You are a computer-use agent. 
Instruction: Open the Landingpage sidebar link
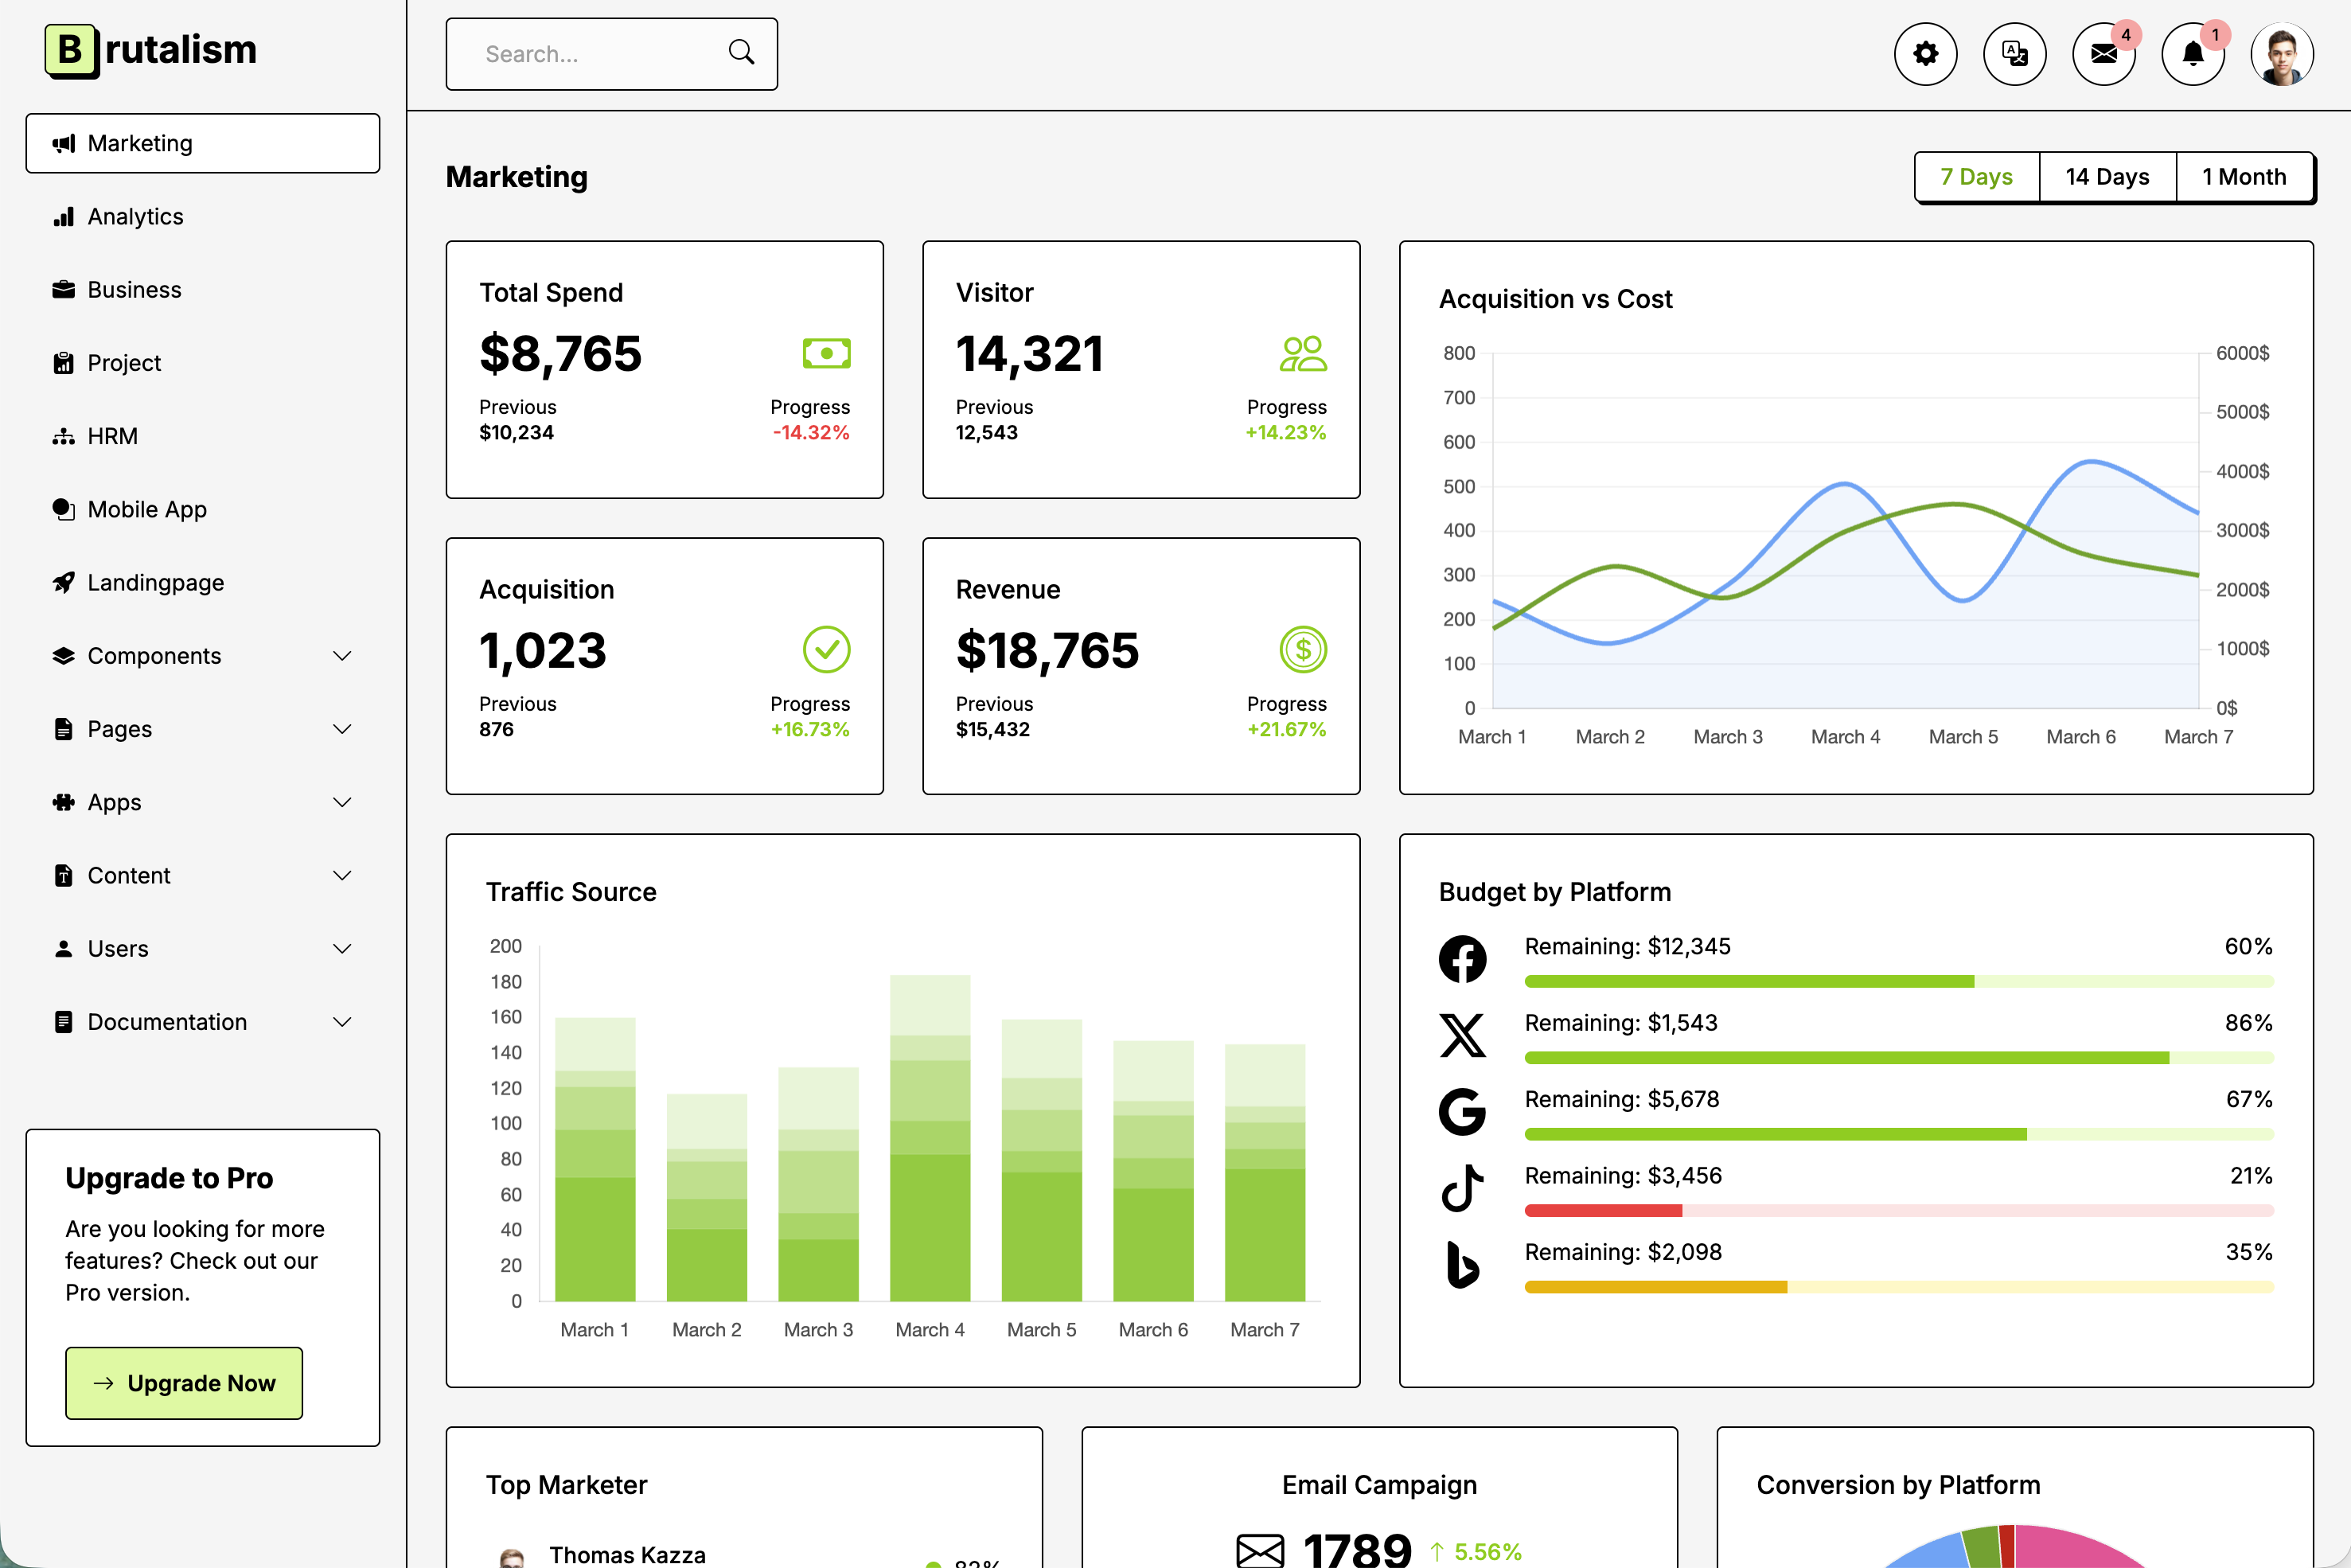pos(203,583)
